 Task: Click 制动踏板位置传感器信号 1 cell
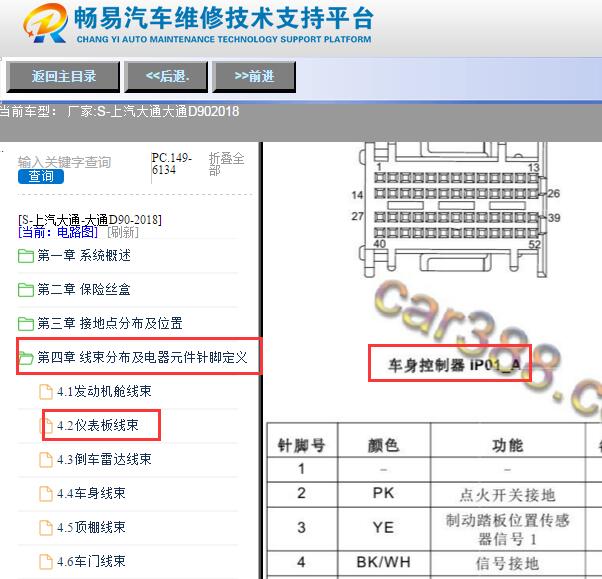click(507, 530)
